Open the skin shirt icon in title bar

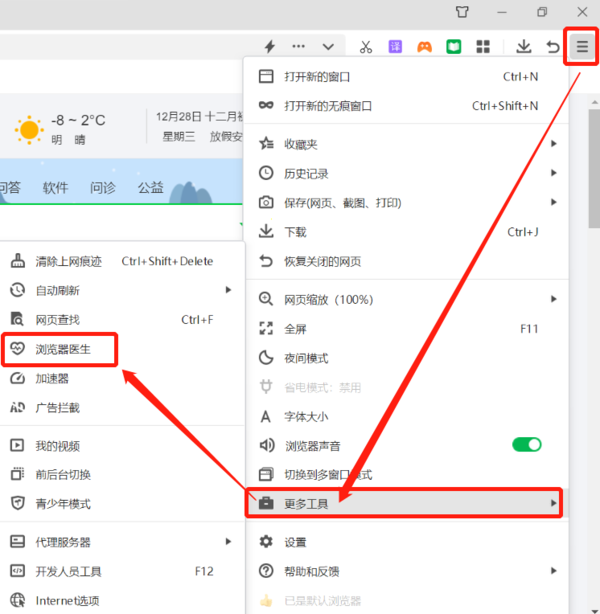(x=462, y=12)
